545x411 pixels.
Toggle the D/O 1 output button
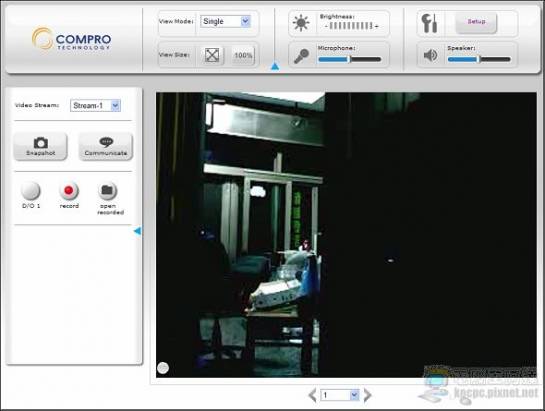coord(31,191)
